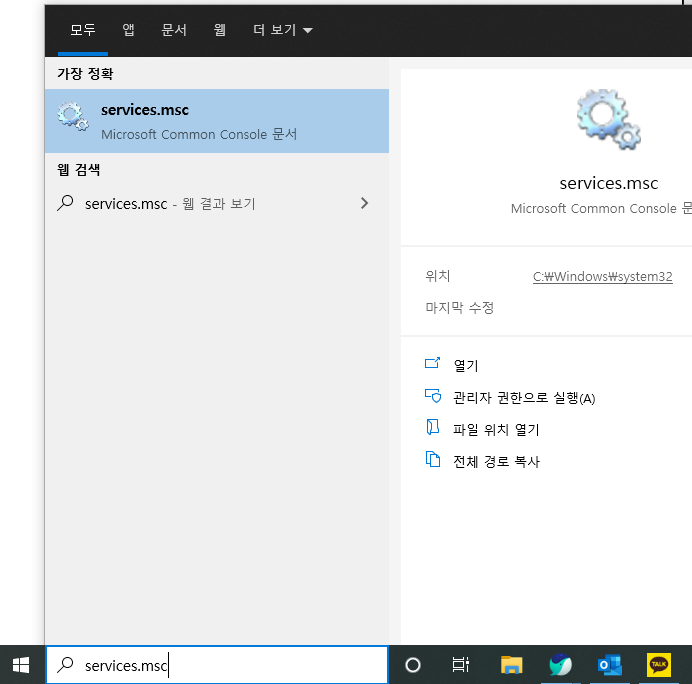This screenshot has height=684, width=692.
Task: Click the 마지막 수정 label
Action: (x=459, y=307)
